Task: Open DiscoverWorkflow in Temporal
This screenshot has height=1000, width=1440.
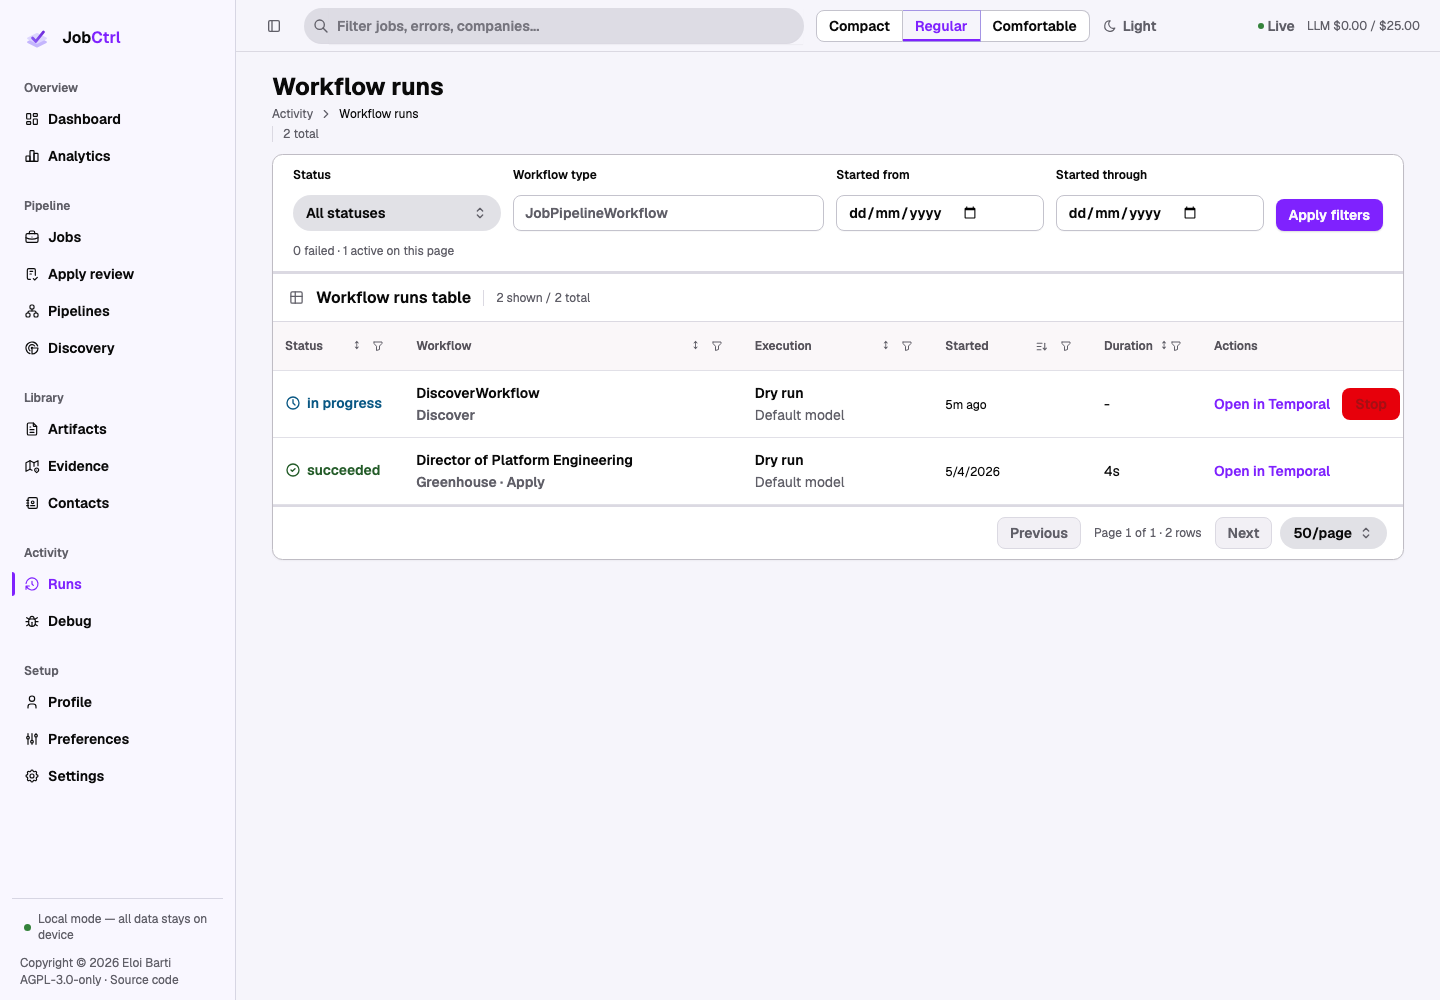Action: tap(1272, 404)
